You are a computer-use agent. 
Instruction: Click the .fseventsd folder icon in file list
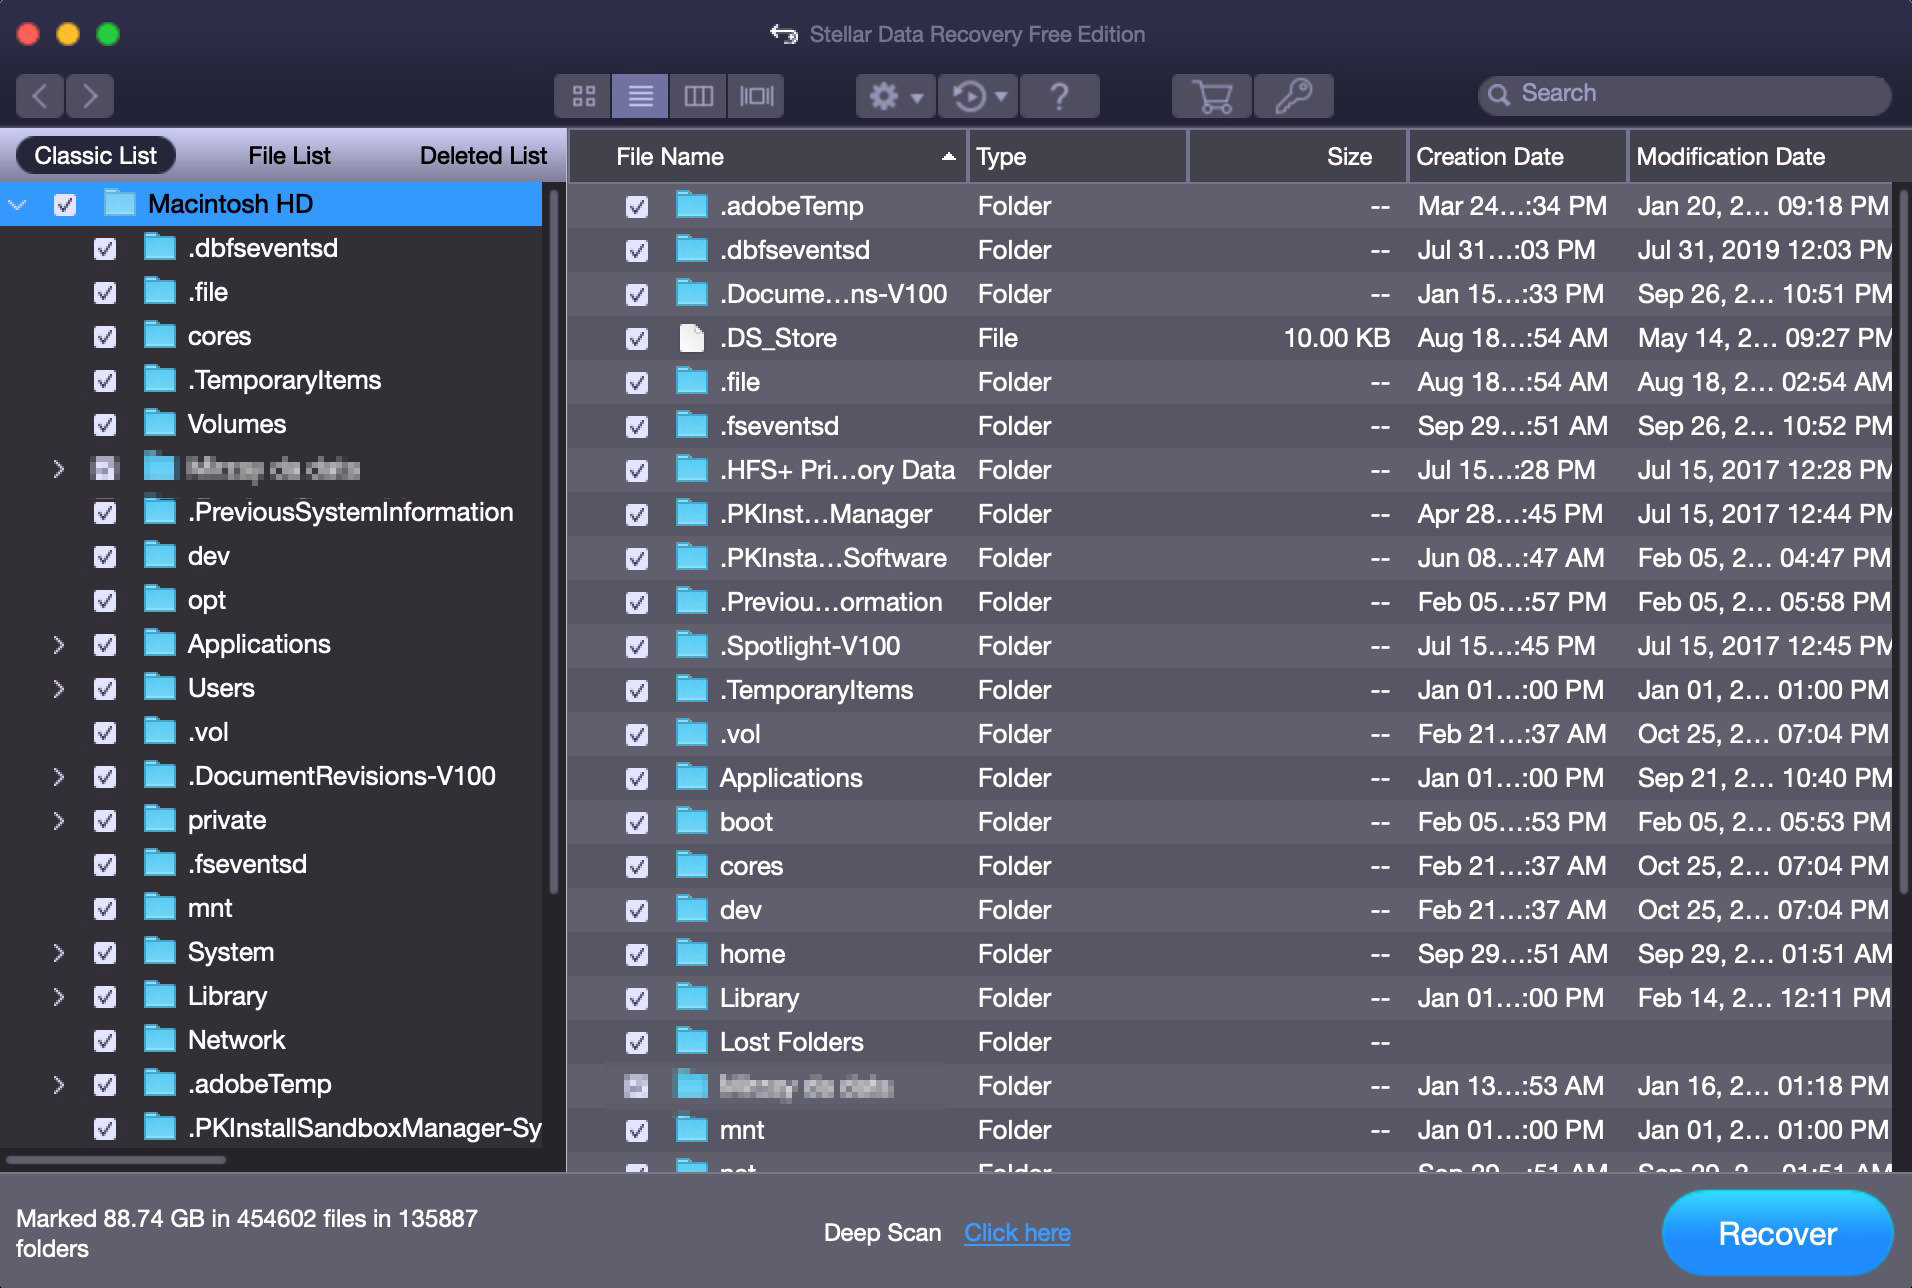pos(691,425)
